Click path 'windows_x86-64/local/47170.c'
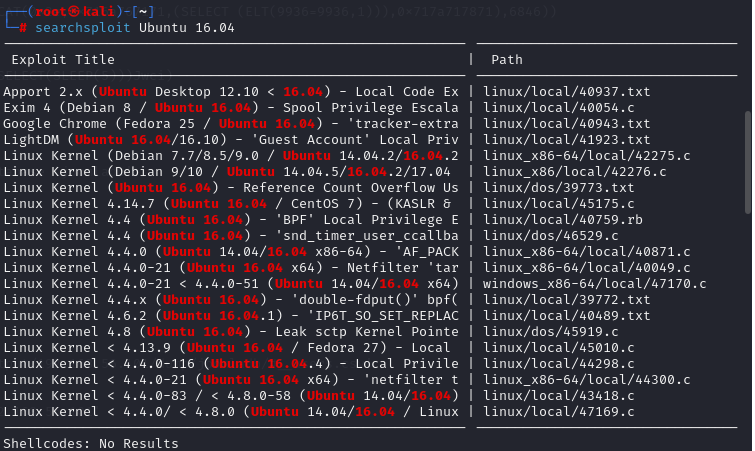 tap(595, 283)
